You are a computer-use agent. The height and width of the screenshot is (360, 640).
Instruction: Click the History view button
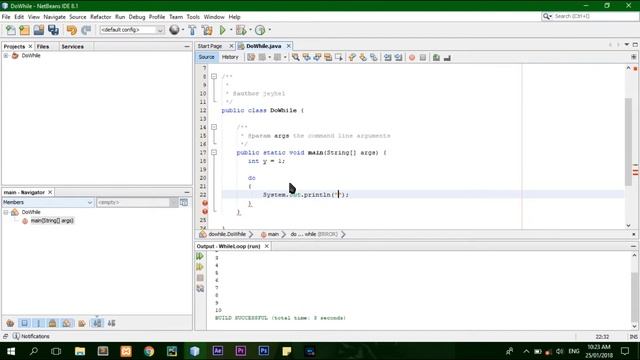[x=230, y=57]
